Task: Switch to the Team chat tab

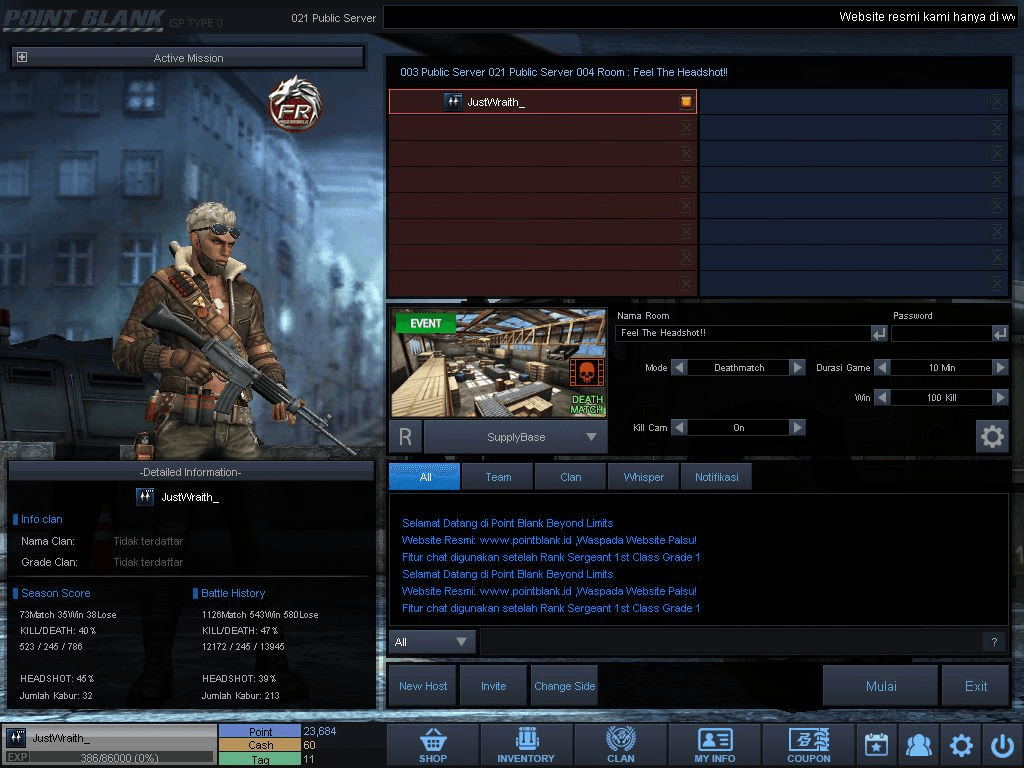Action: tap(498, 477)
